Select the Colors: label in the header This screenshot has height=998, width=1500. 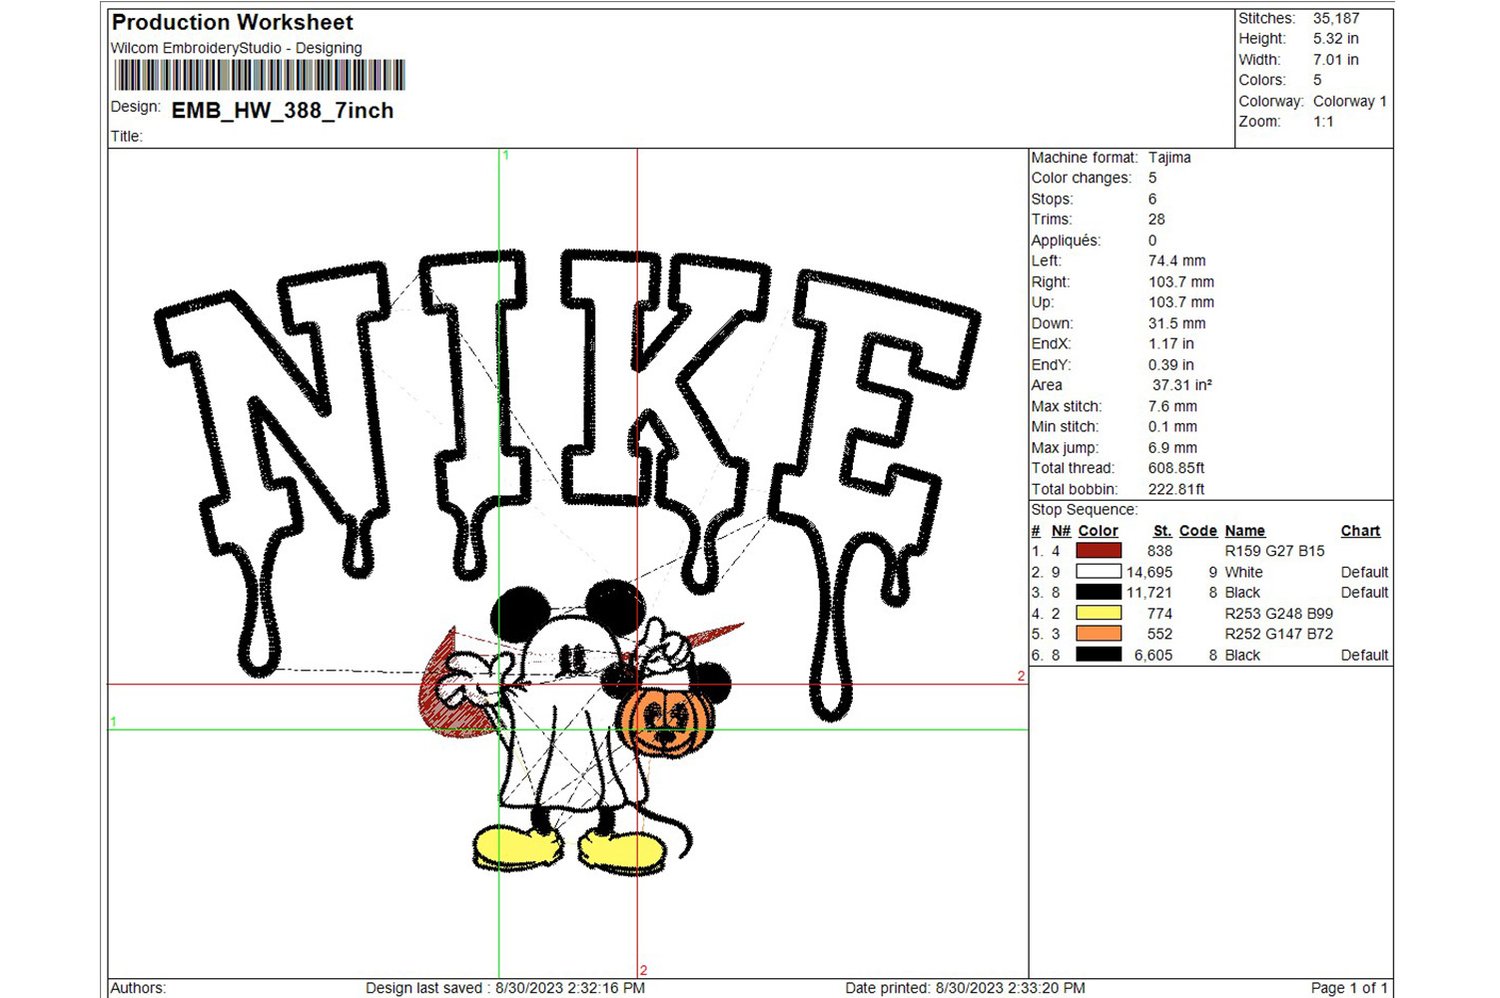click(1262, 80)
